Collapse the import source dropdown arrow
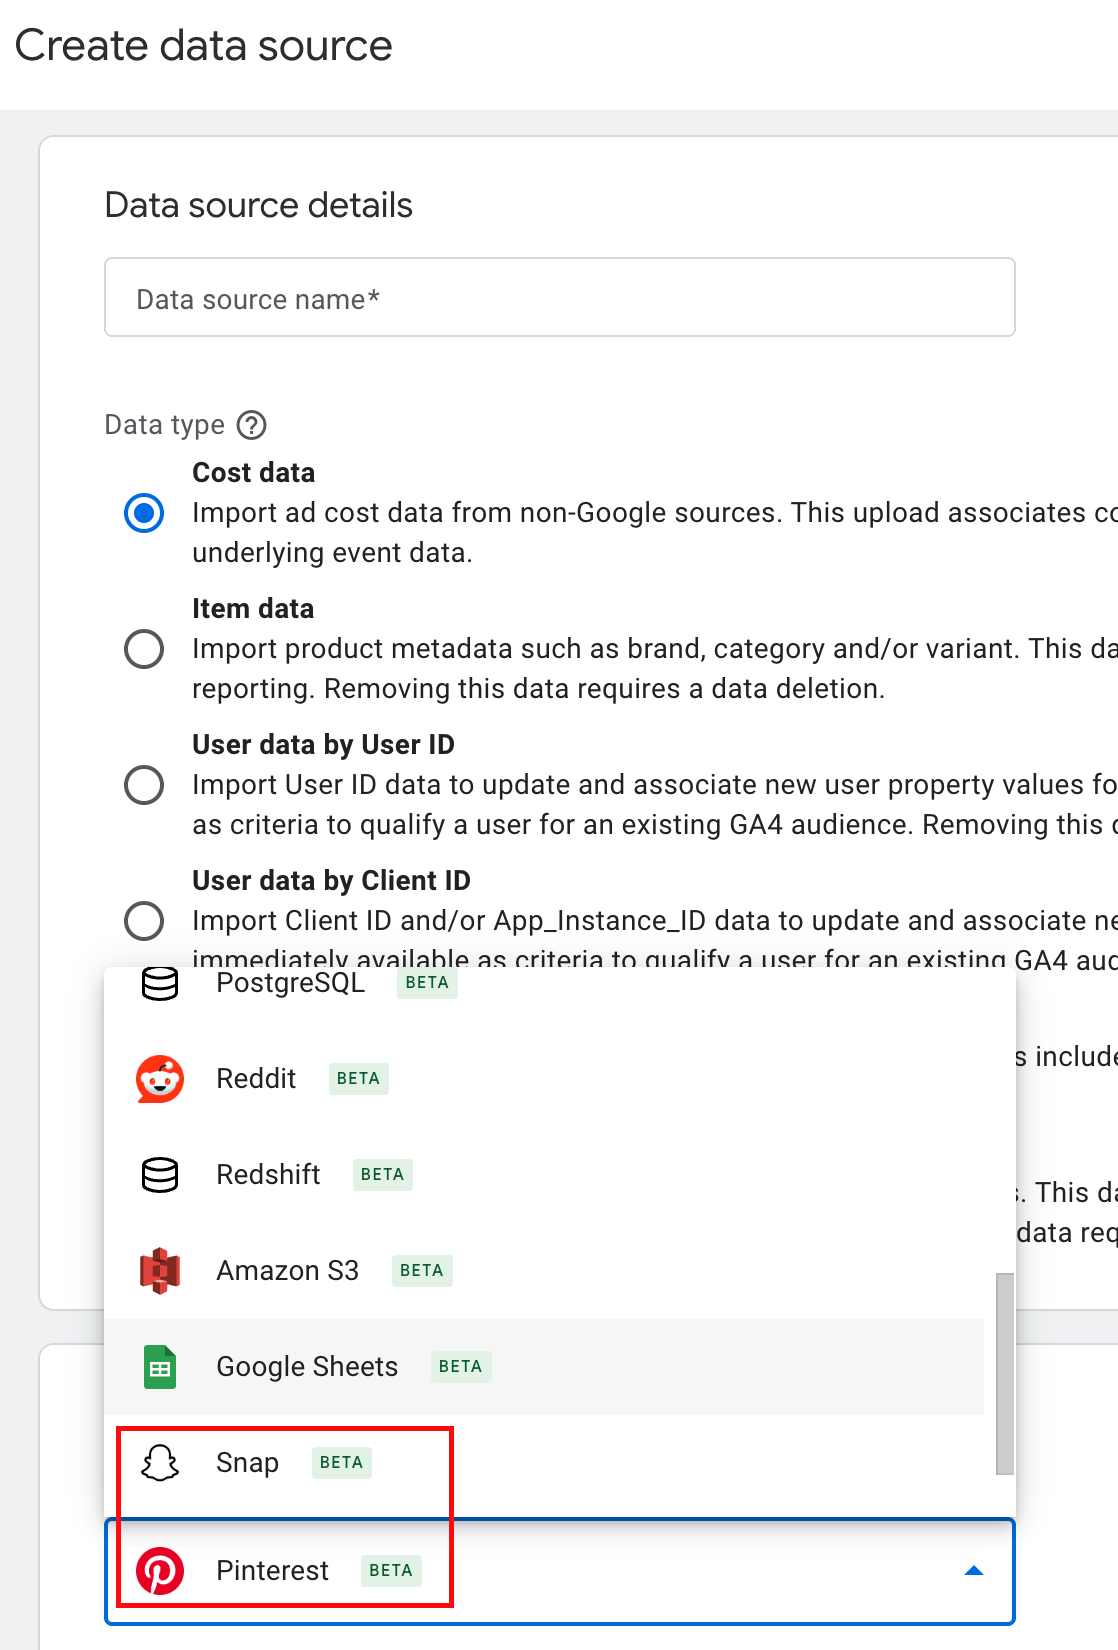The height and width of the screenshot is (1650, 1118). pos(974,1571)
